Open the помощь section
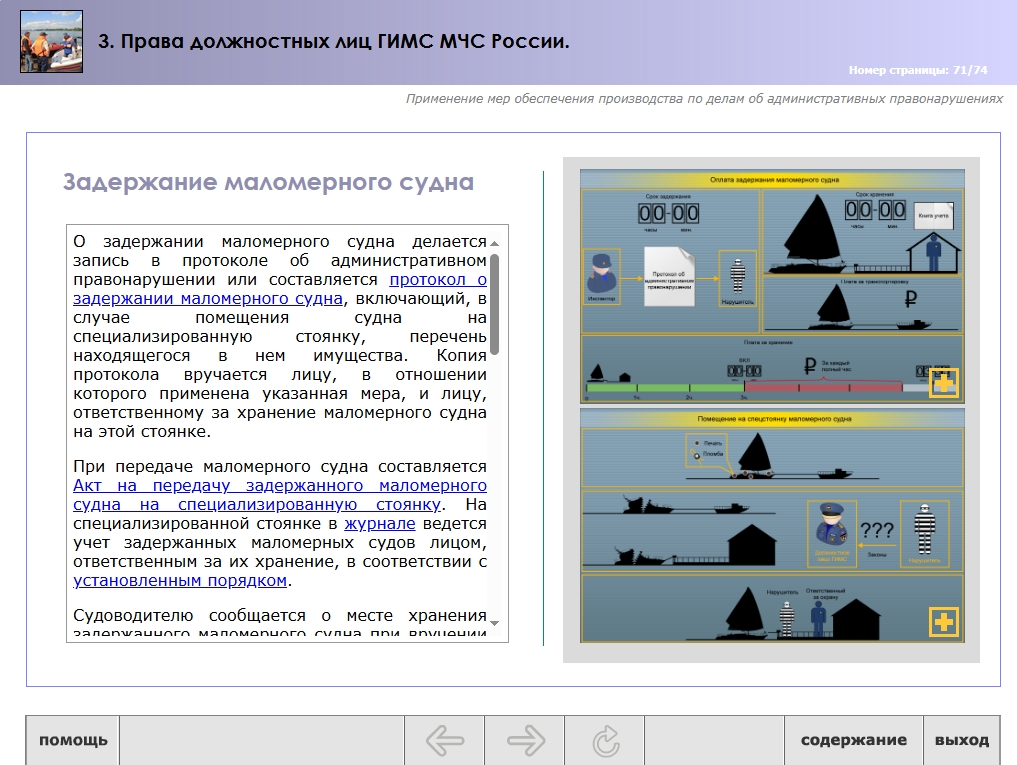The width and height of the screenshot is (1017, 765). point(73,741)
